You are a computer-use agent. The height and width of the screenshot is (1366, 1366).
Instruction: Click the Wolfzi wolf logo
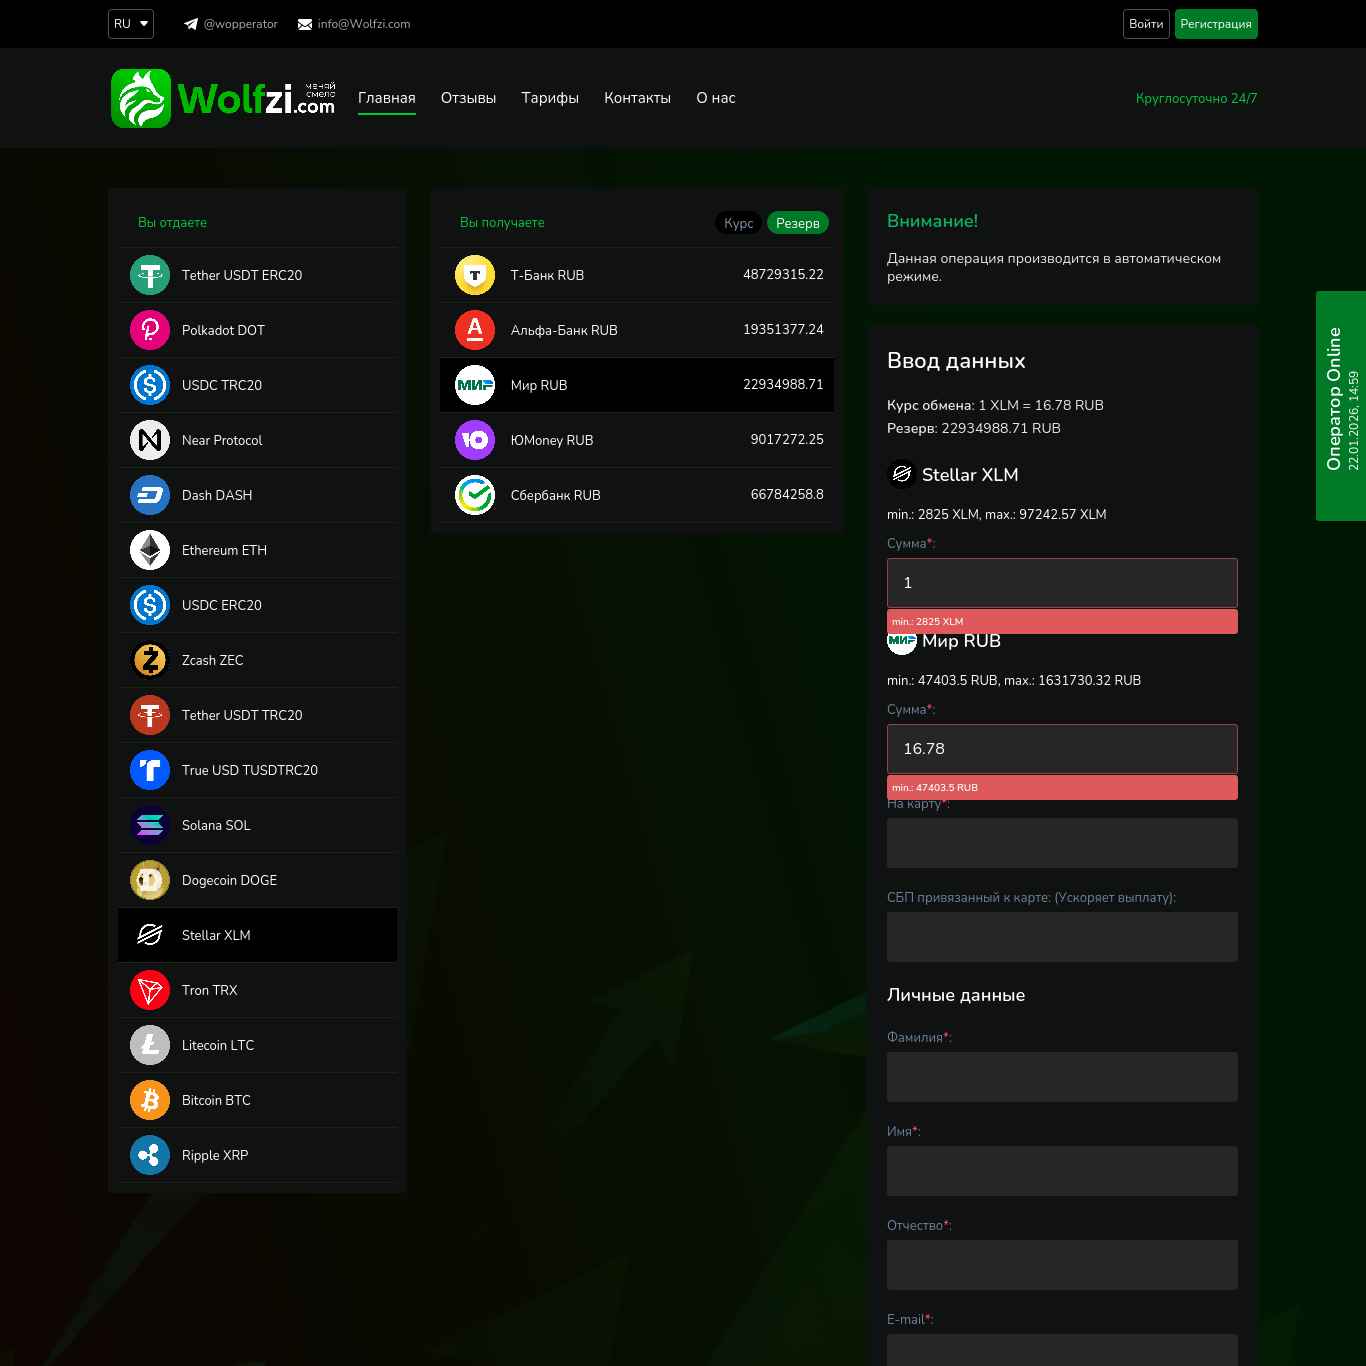point(141,98)
